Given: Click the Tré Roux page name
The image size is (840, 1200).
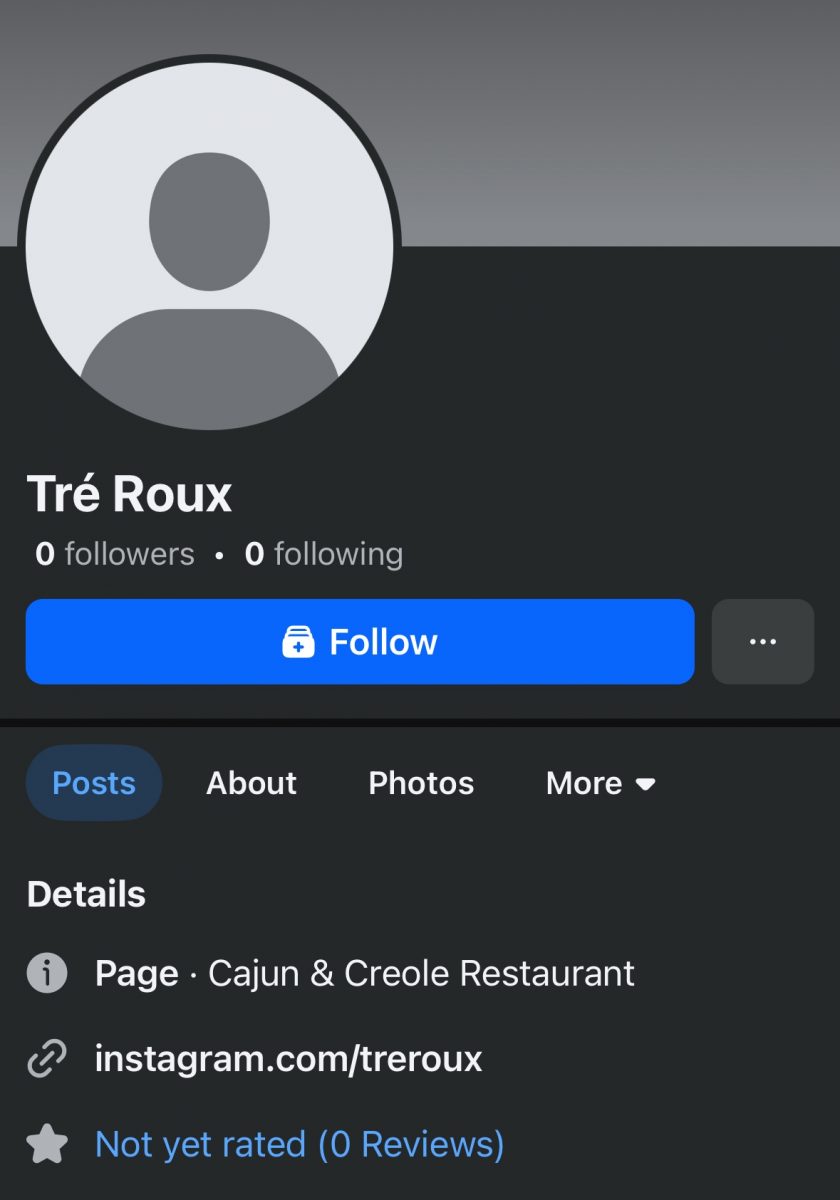Looking at the screenshot, I should [130, 493].
